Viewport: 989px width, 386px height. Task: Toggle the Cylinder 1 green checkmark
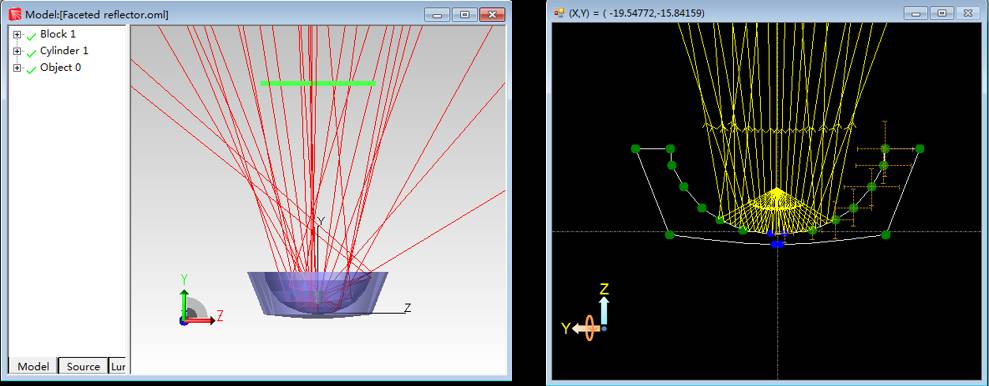point(30,52)
